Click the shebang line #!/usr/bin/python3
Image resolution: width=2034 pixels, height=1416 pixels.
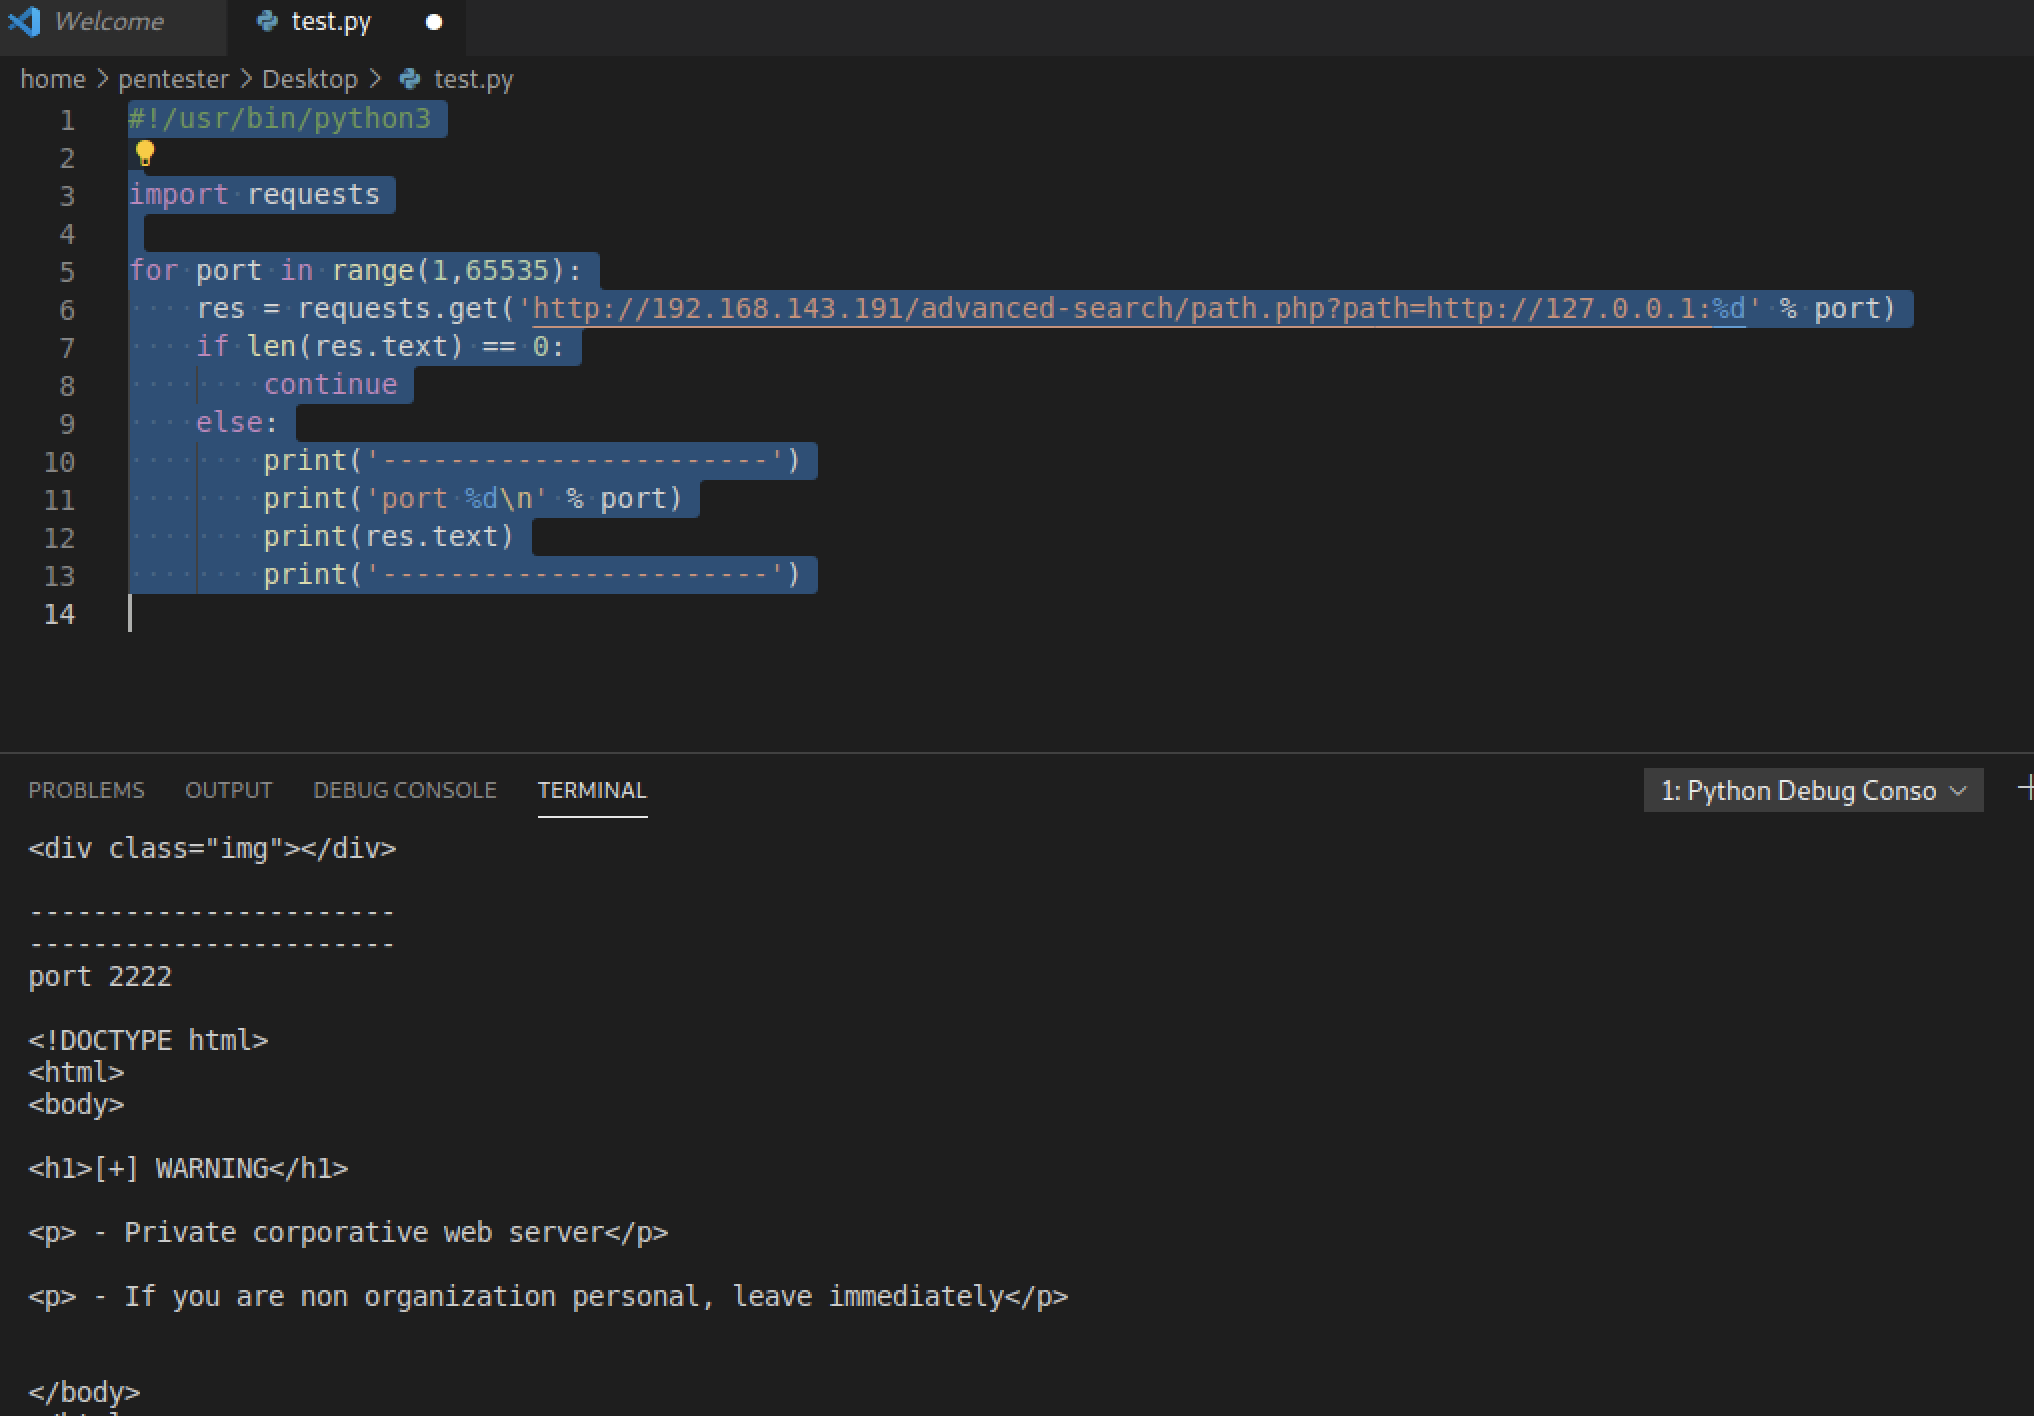280,119
